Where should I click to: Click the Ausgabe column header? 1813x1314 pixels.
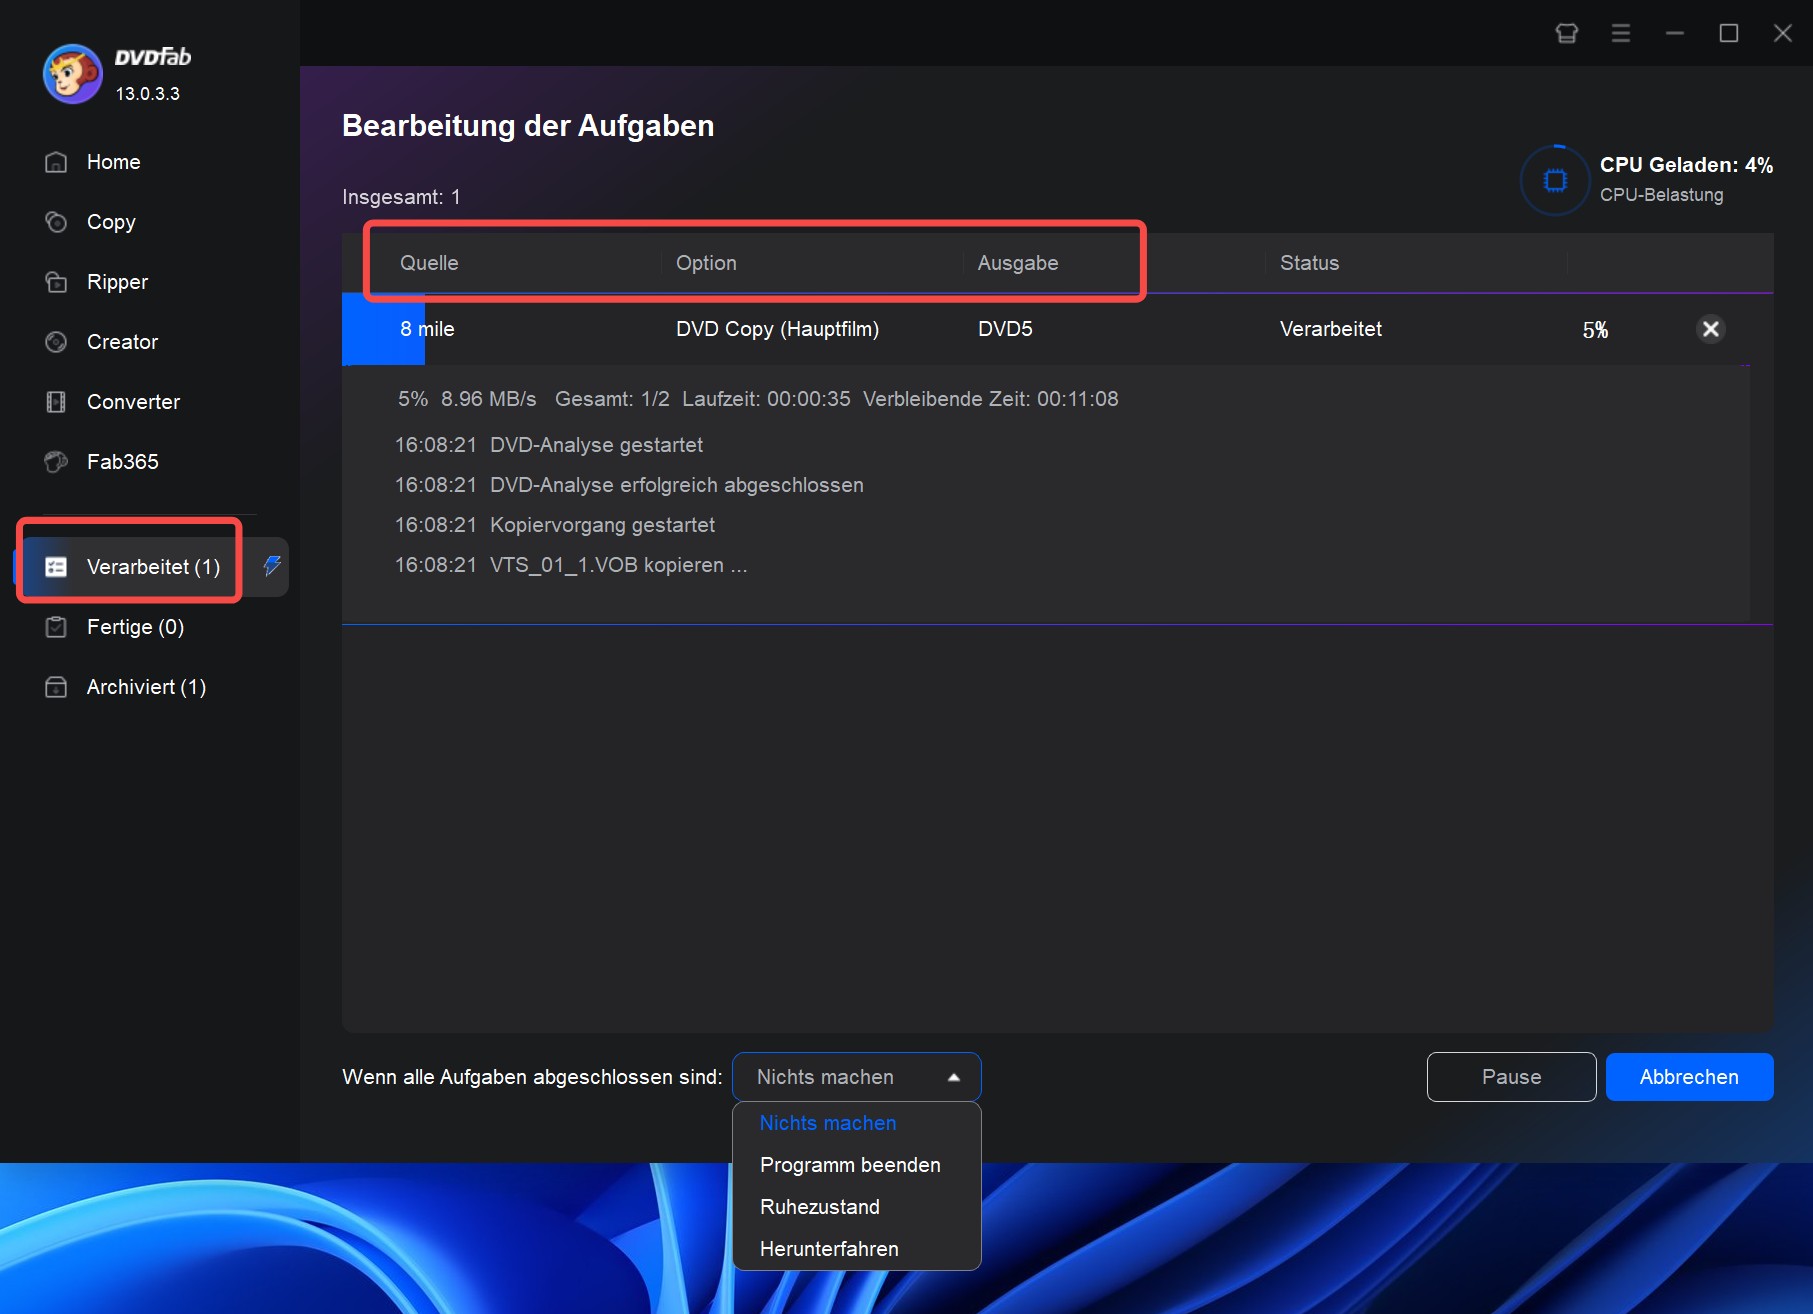1018,263
